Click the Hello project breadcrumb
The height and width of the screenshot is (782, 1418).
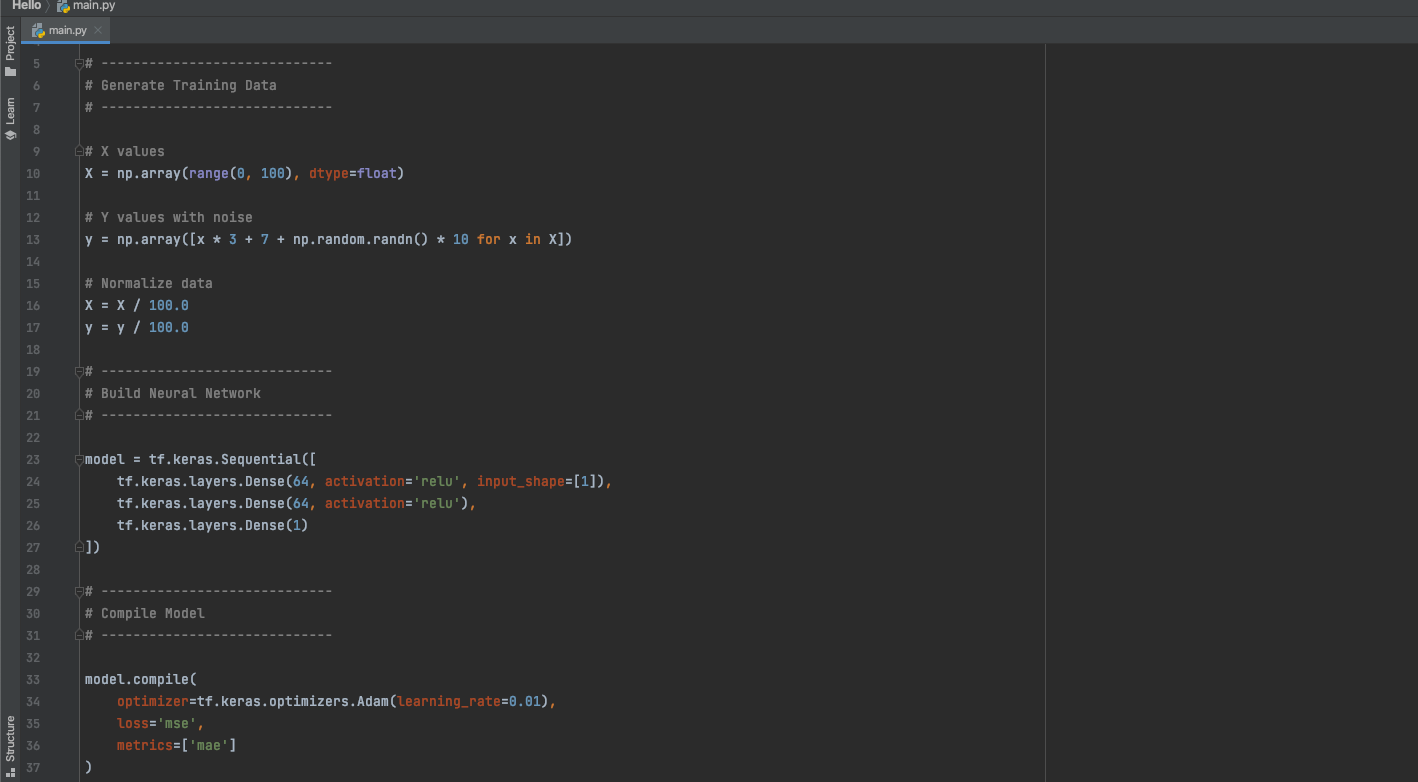click(x=26, y=6)
